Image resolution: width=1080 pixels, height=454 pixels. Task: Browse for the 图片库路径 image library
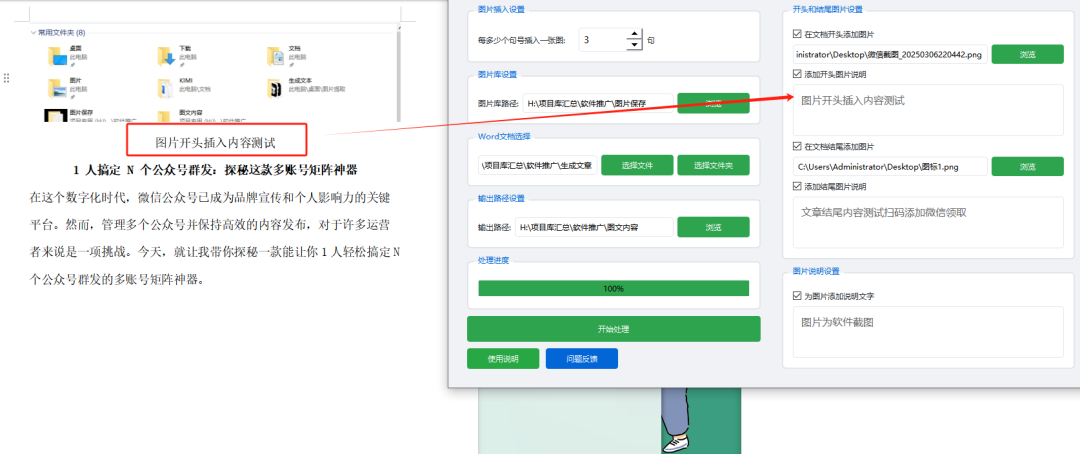click(x=713, y=103)
